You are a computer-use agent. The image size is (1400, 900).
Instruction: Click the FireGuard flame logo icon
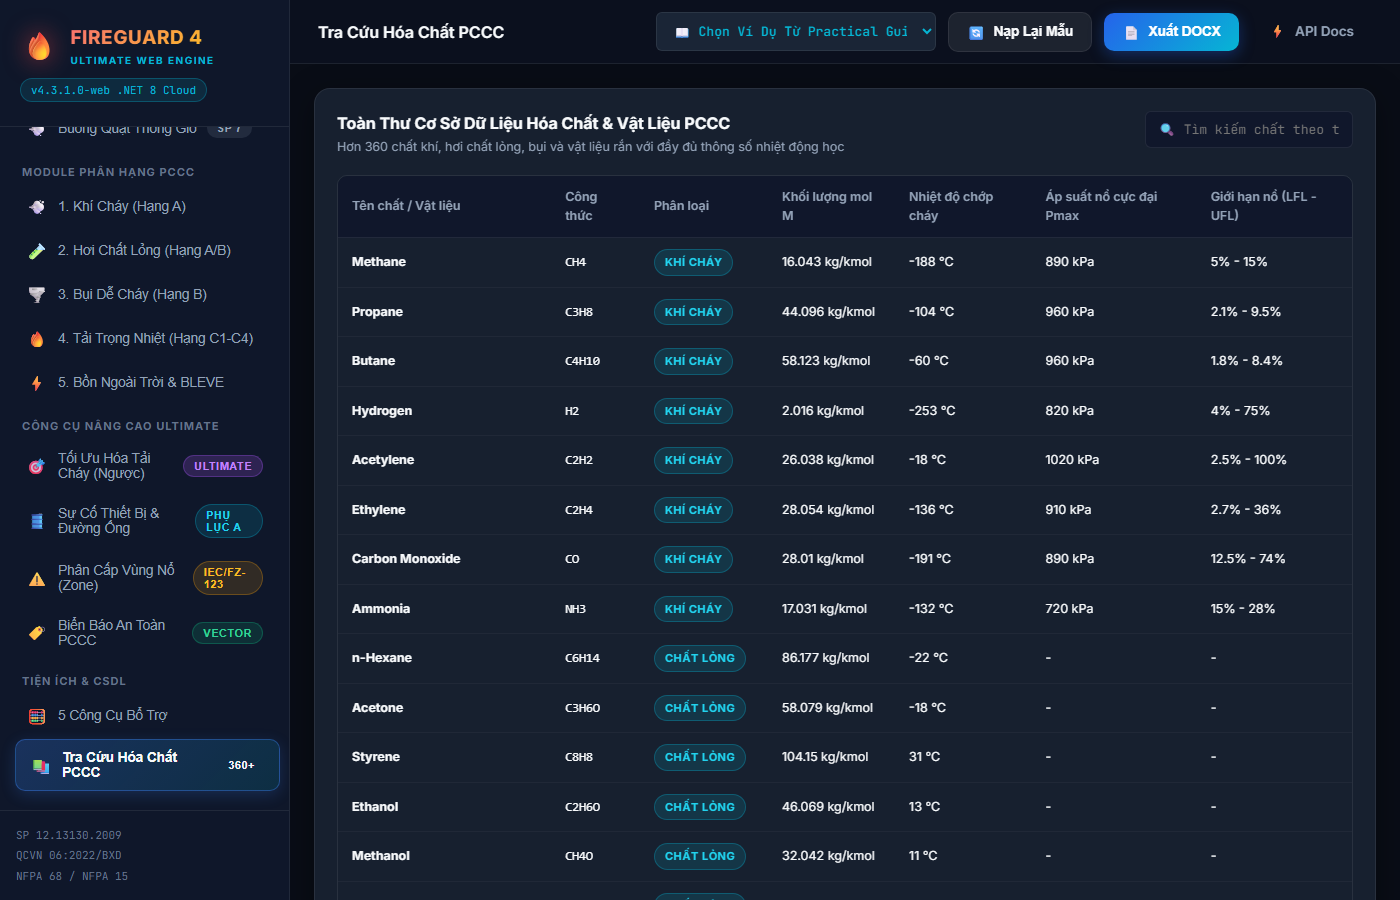tap(39, 46)
